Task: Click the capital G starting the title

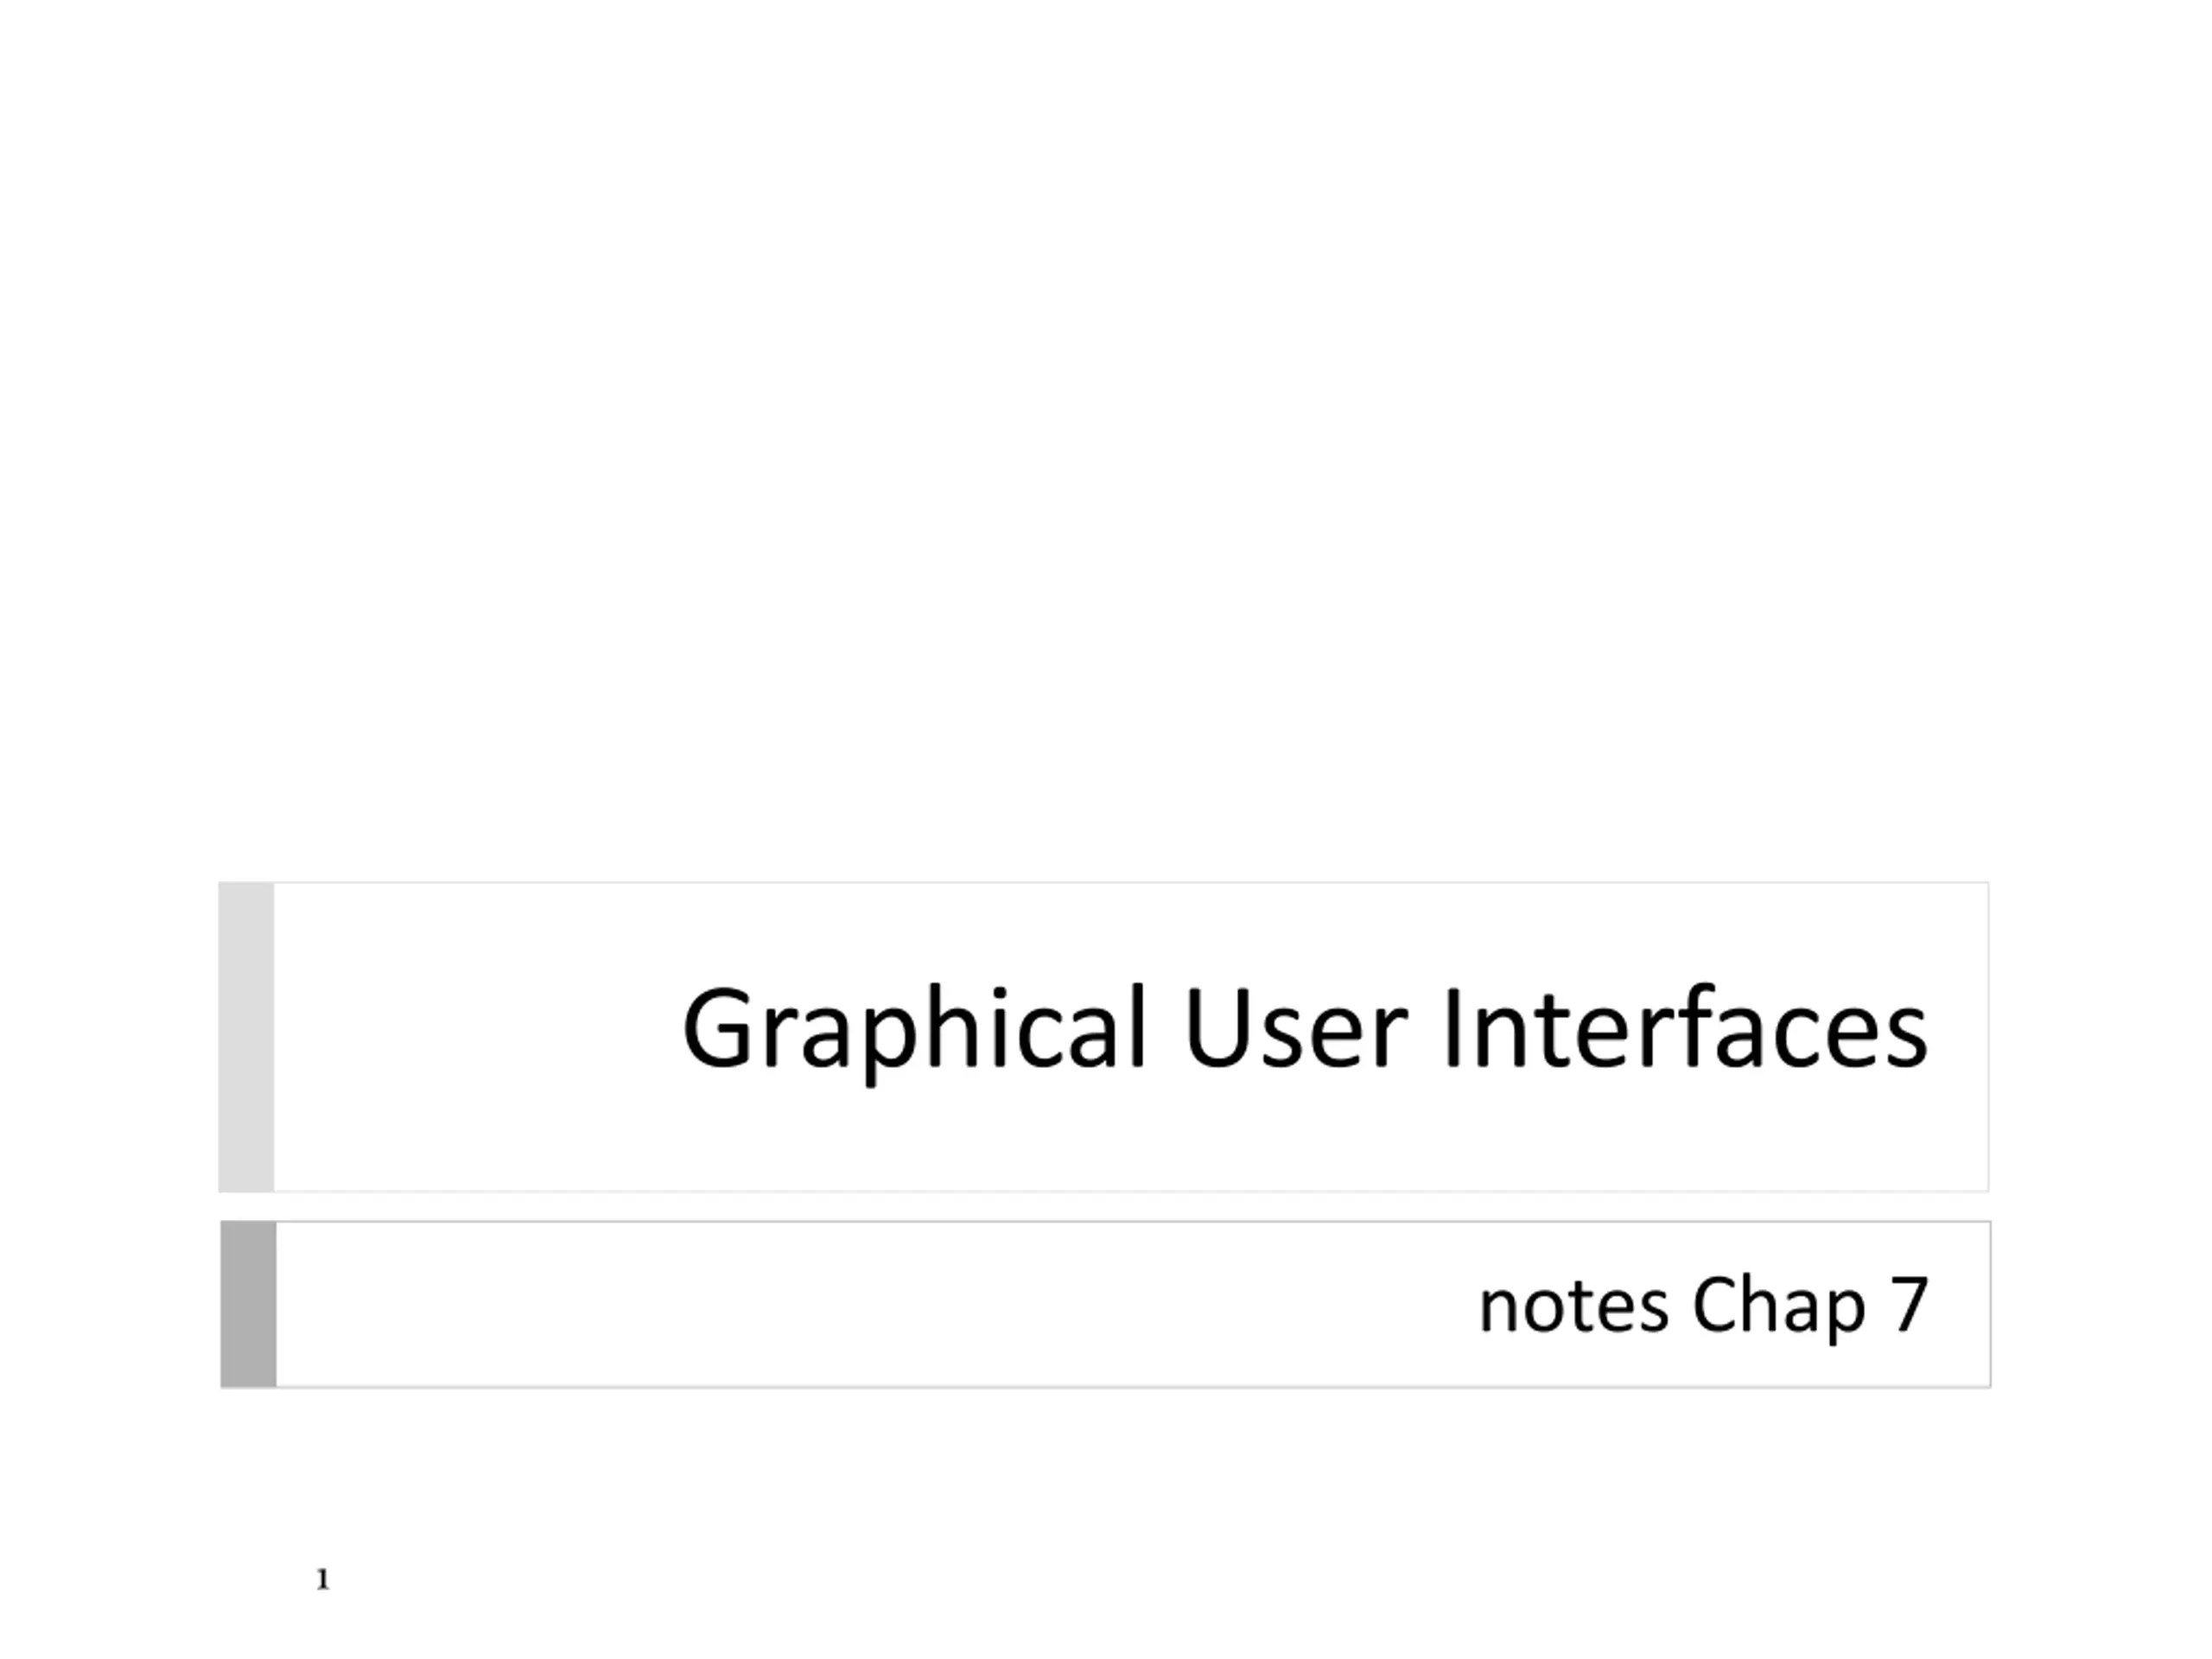Action: [717, 1028]
